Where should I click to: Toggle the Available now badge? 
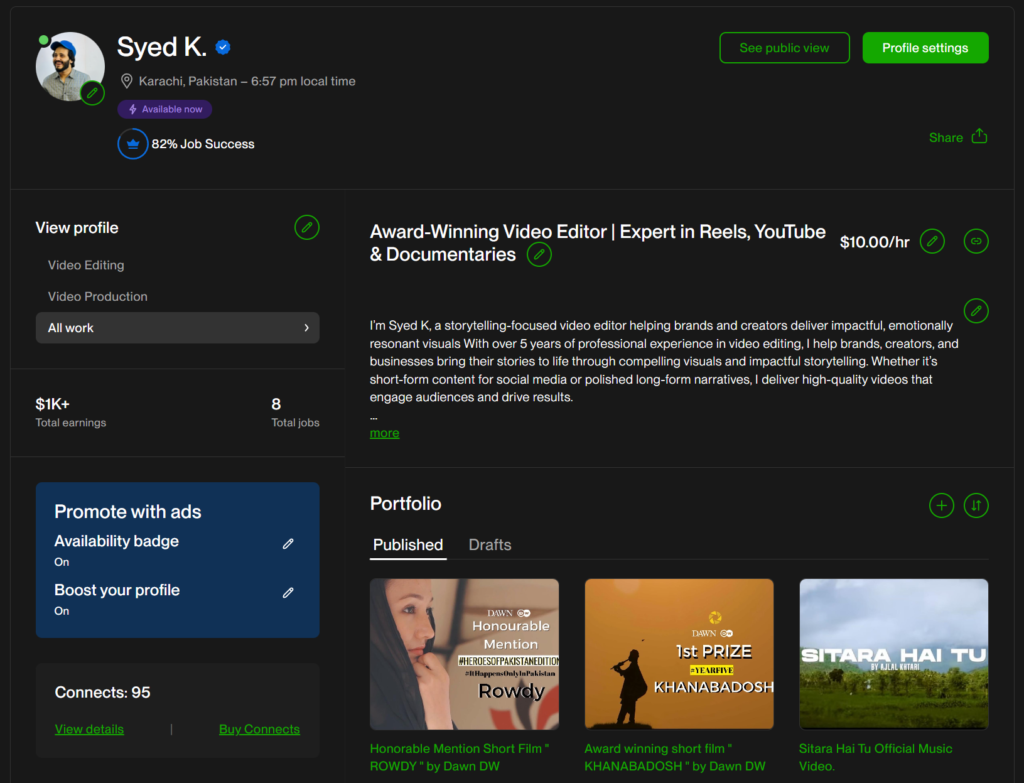tap(165, 110)
